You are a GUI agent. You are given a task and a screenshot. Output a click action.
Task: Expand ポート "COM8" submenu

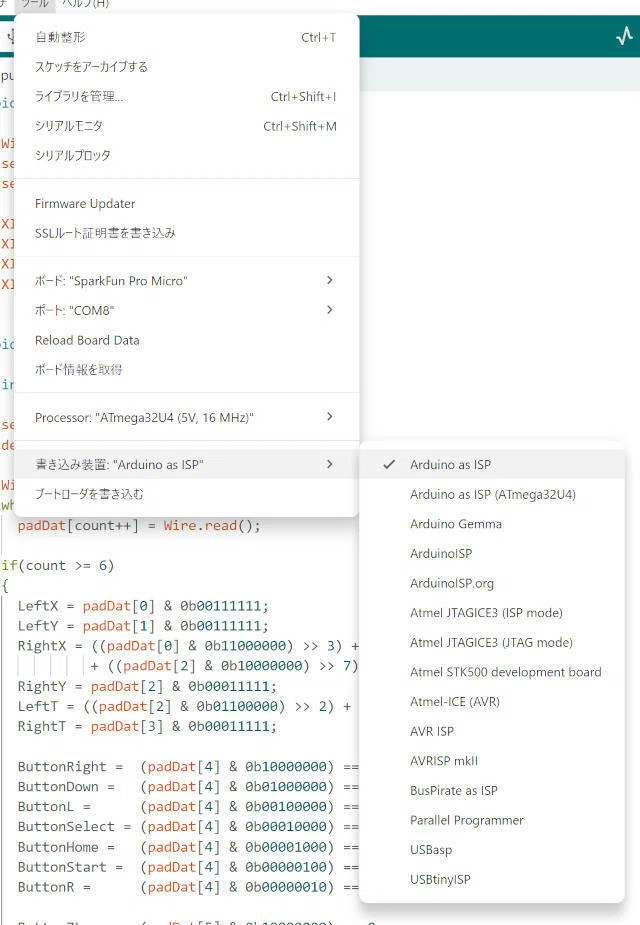tap(186, 310)
